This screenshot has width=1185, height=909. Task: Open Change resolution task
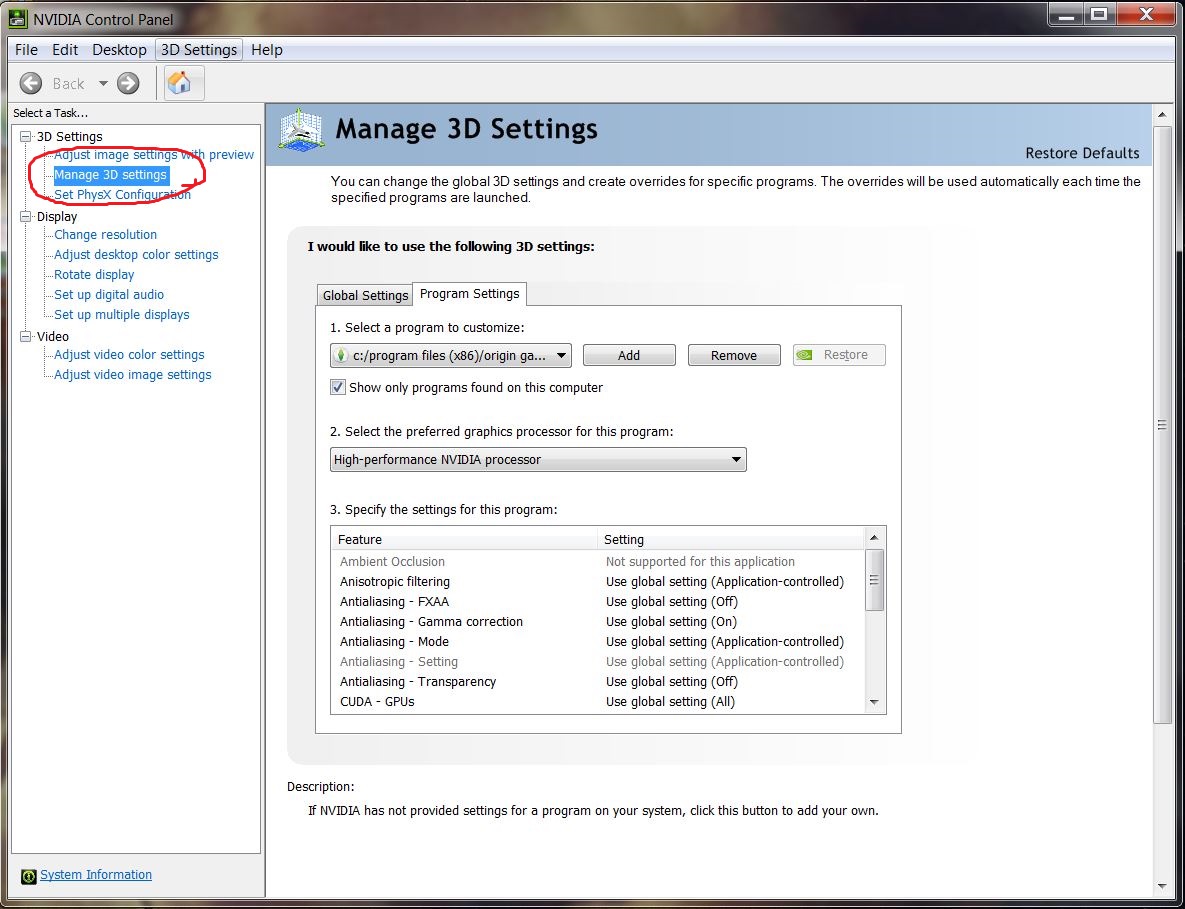pyautogui.click(x=105, y=235)
